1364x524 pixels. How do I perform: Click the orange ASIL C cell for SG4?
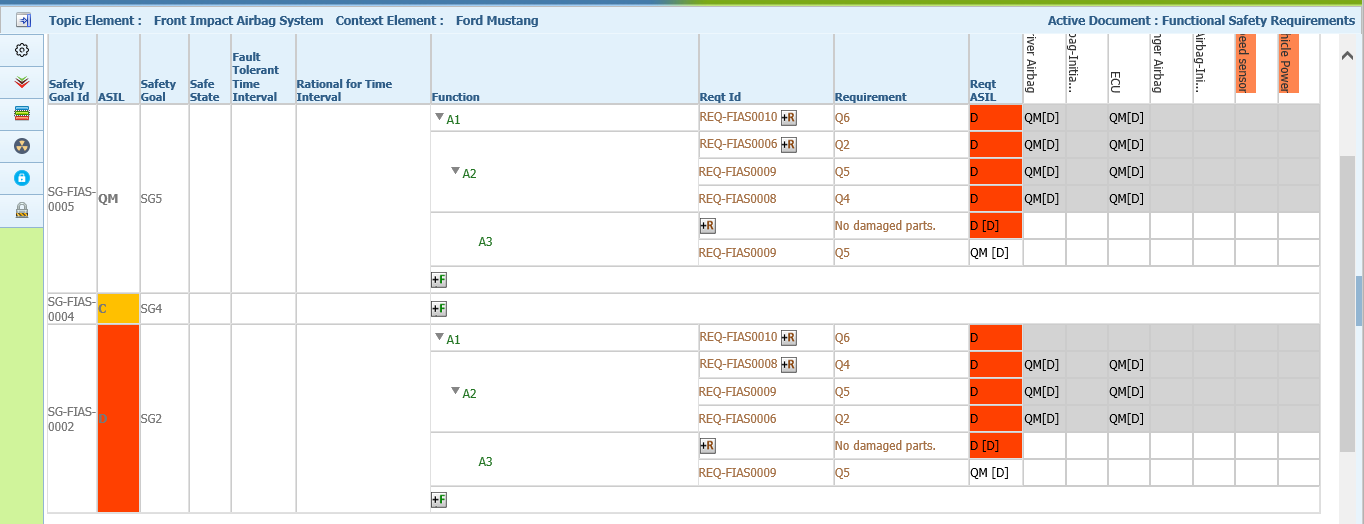point(118,309)
